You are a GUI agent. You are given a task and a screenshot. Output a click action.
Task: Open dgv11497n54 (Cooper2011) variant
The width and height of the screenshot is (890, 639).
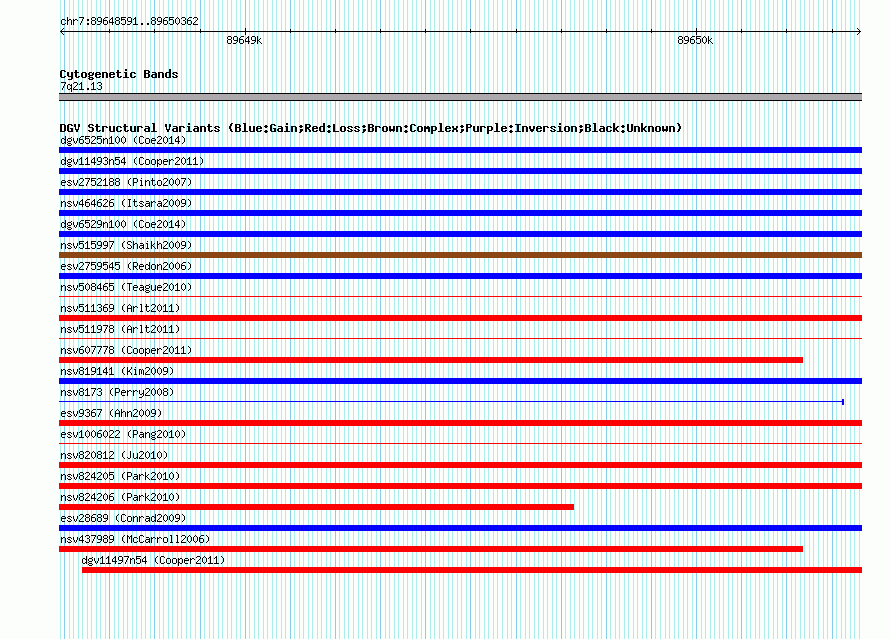153,560
